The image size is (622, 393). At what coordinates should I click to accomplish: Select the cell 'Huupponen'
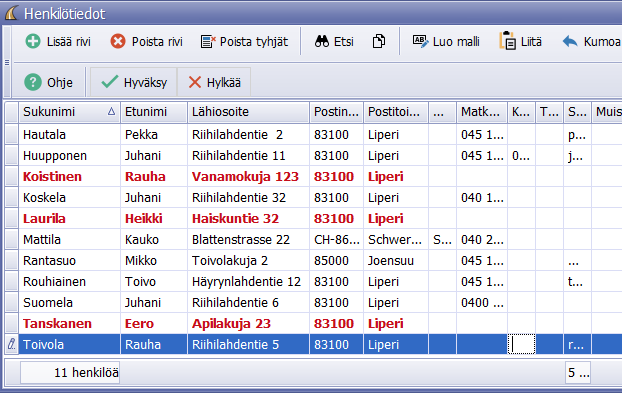click(x=69, y=155)
